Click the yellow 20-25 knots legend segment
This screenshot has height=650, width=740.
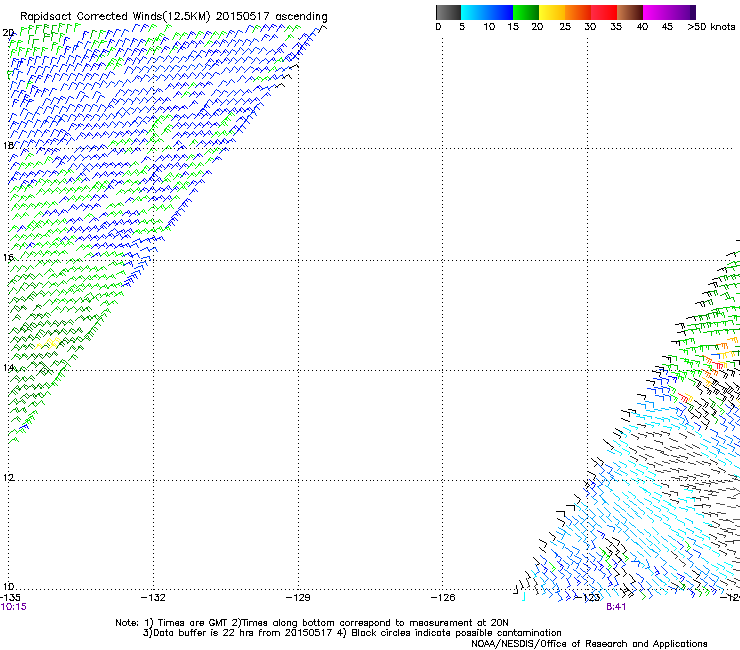[x=552, y=12]
